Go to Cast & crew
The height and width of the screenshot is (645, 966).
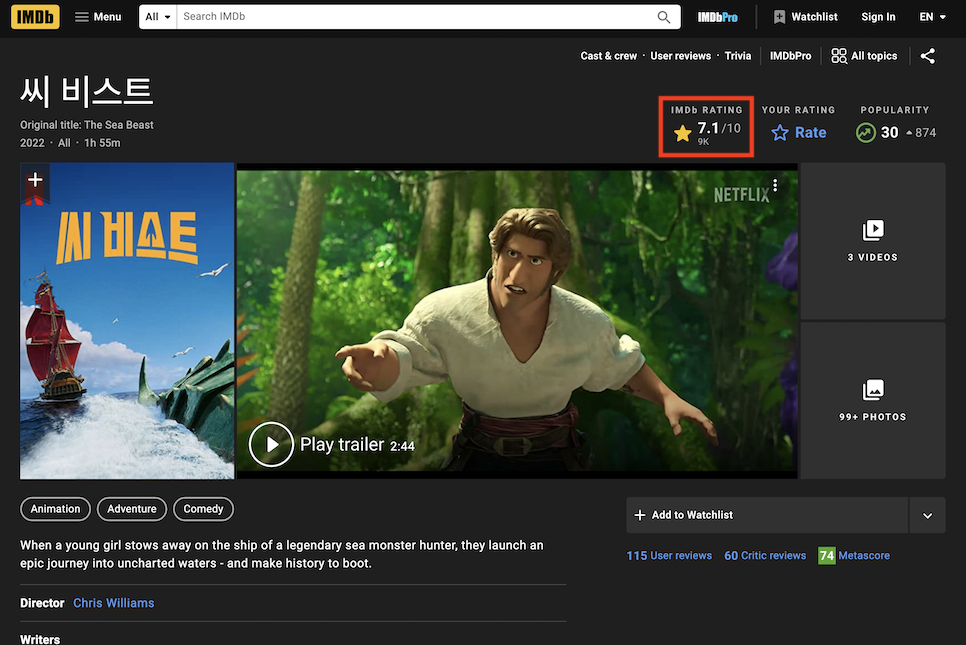pyautogui.click(x=609, y=56)
